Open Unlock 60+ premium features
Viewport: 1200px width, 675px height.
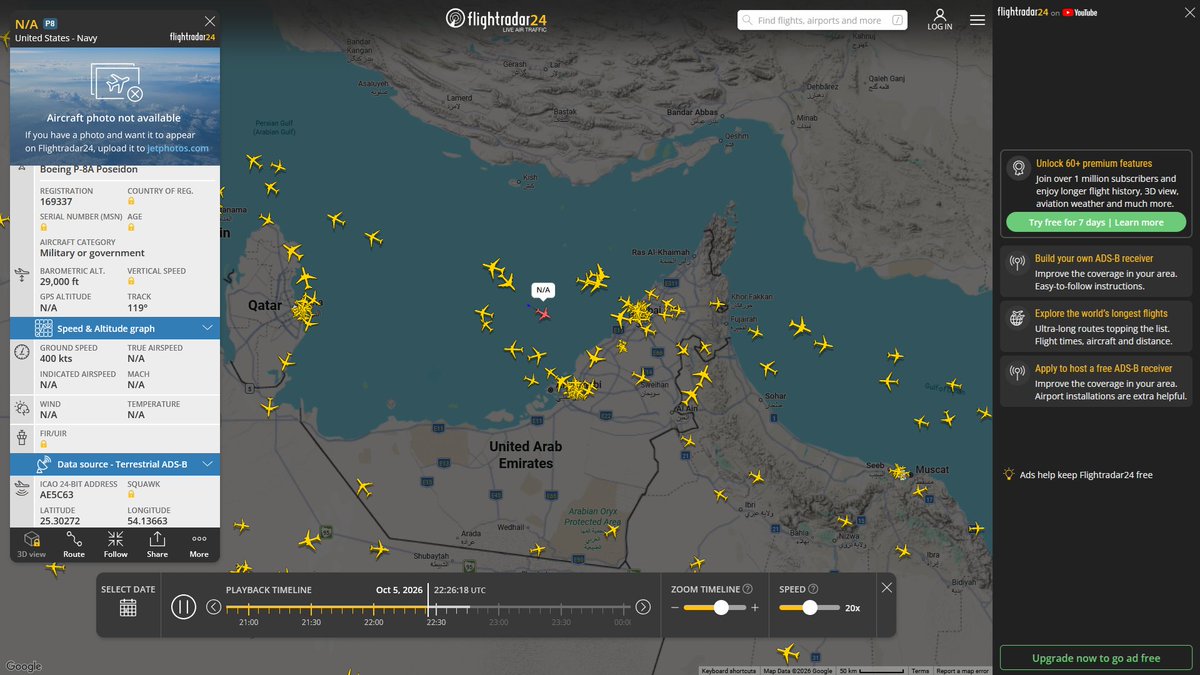pyautogui.click(x=1094, y=163)
